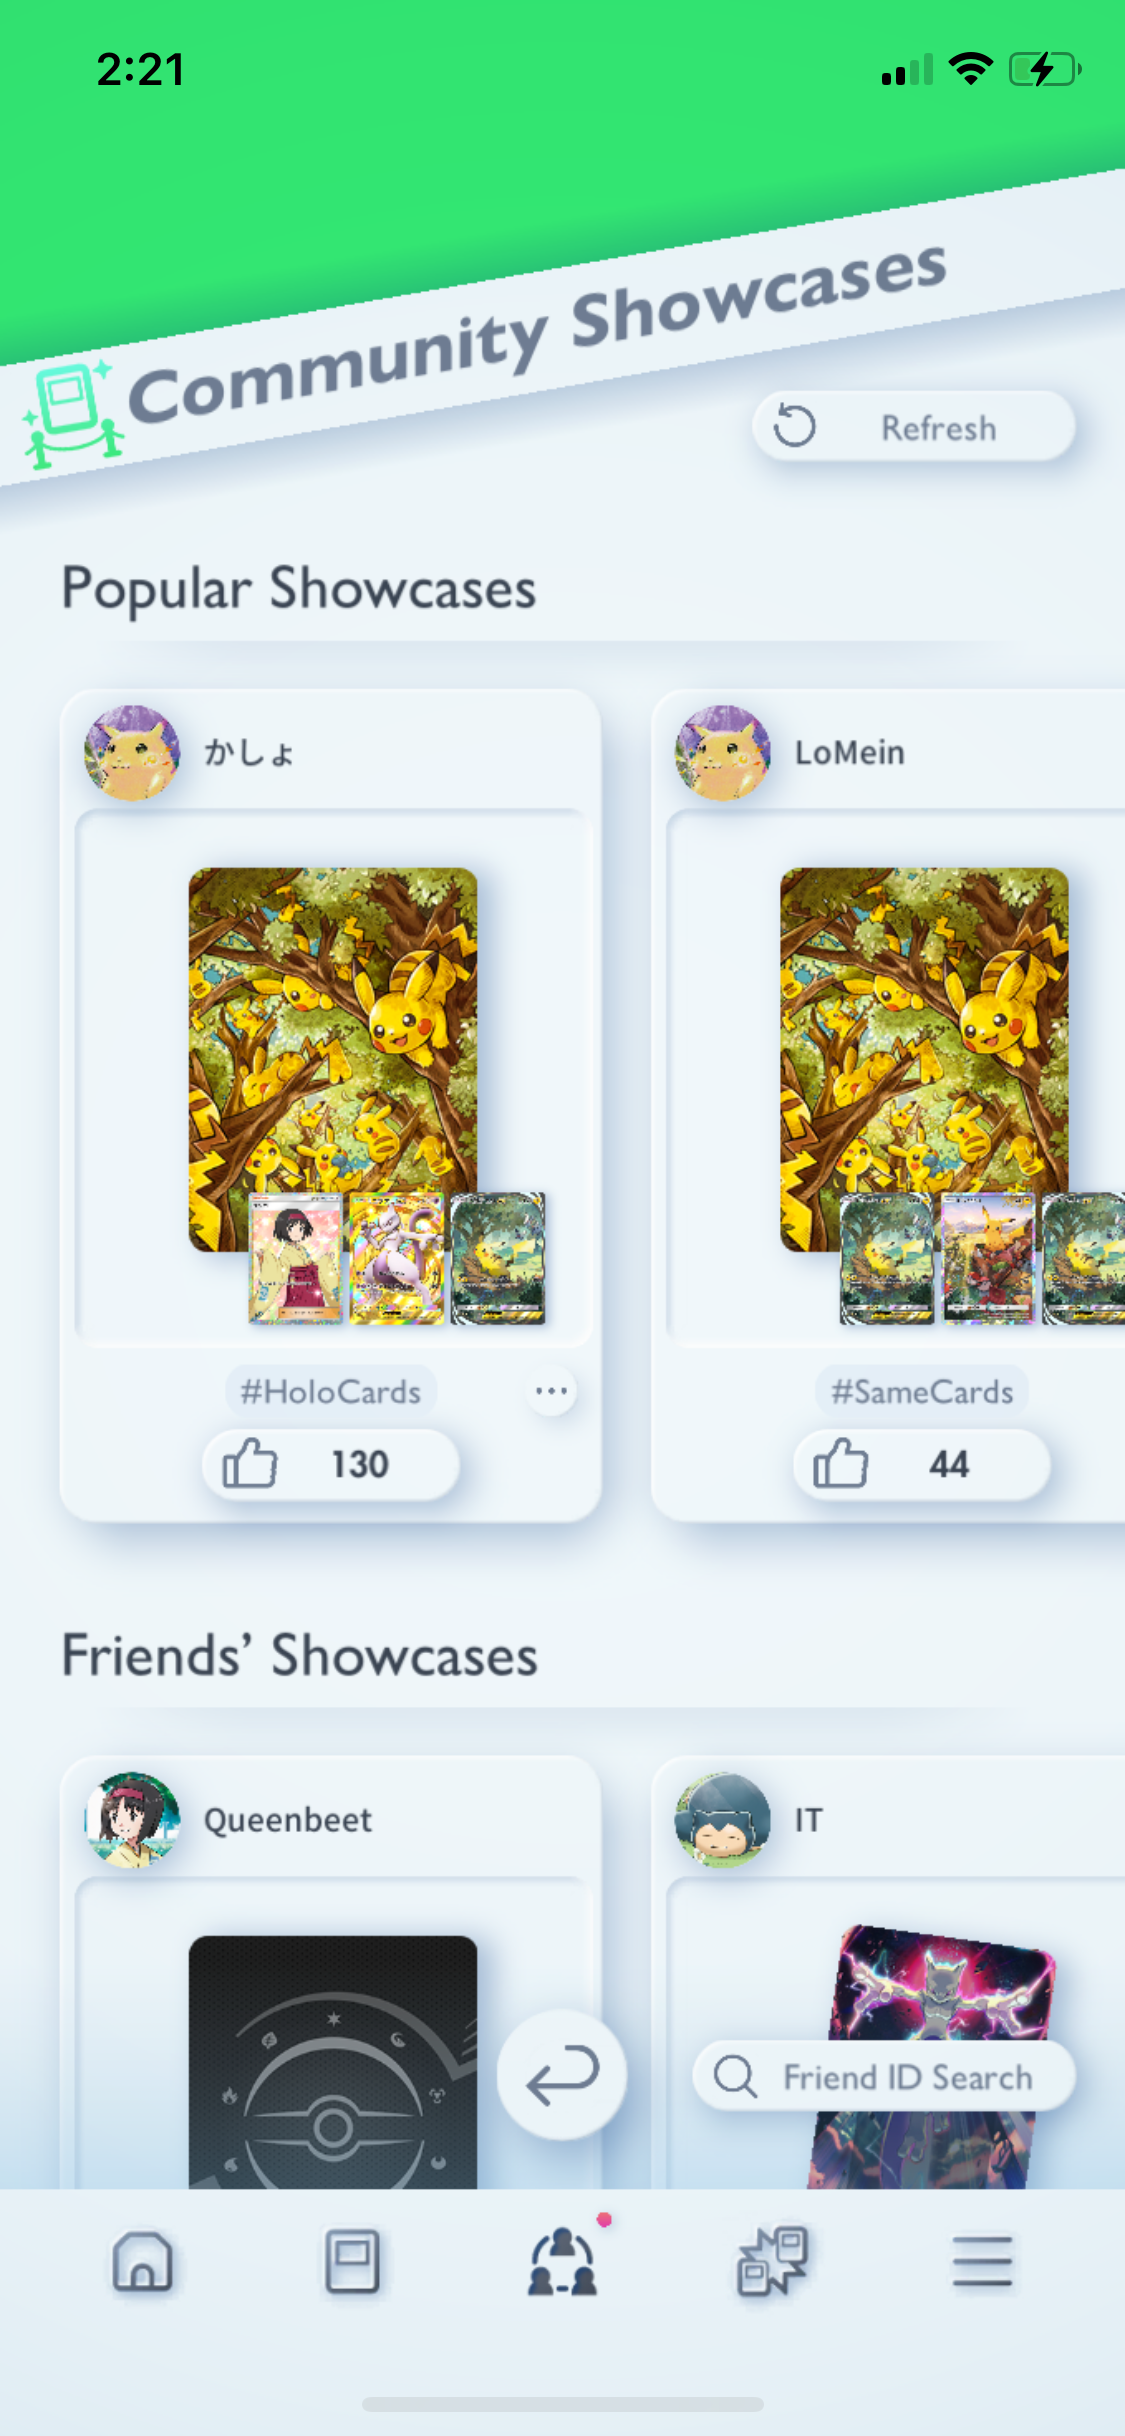Open Queenbeet's dark card back showcase
Viewport: 1125px width, 2436px height.
[333, 2062]
